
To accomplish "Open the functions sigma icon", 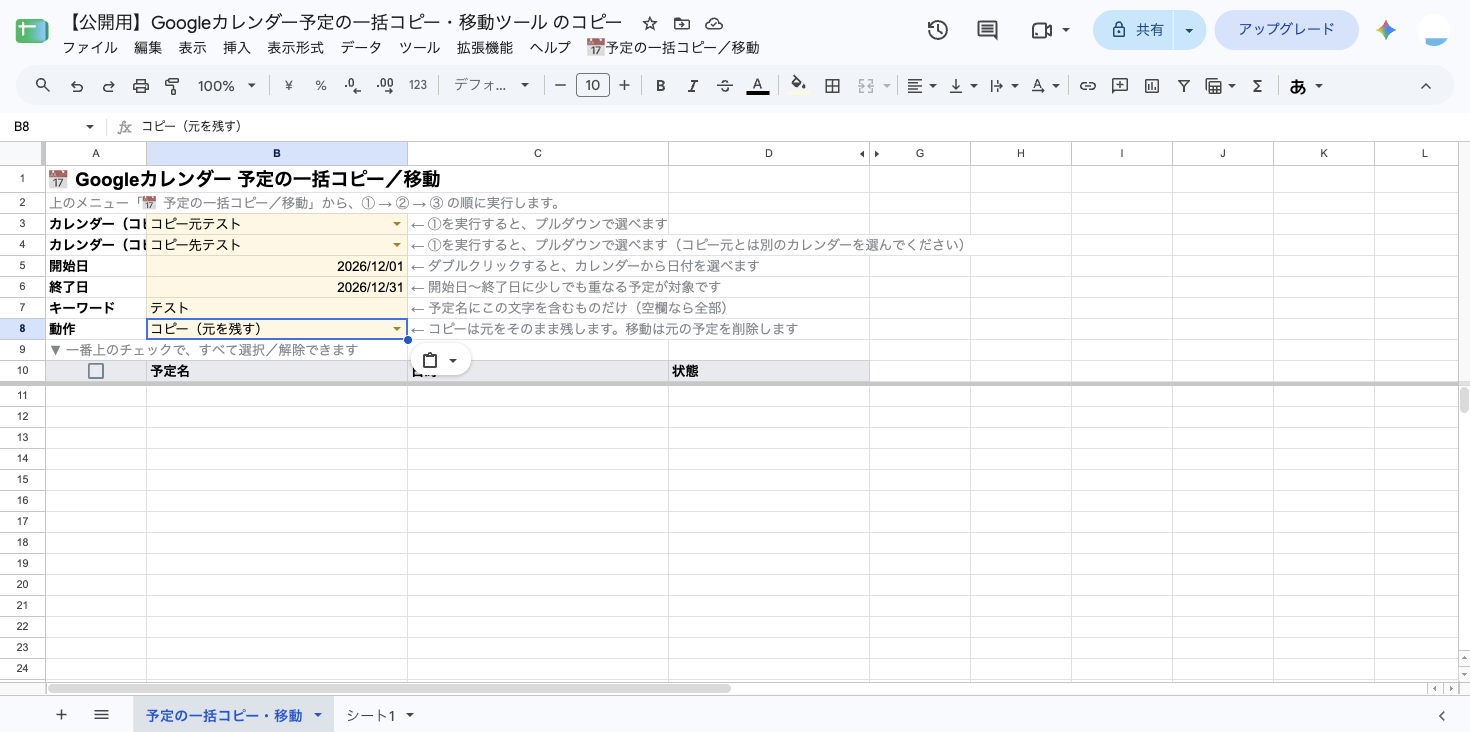I will coord(1258,86).
